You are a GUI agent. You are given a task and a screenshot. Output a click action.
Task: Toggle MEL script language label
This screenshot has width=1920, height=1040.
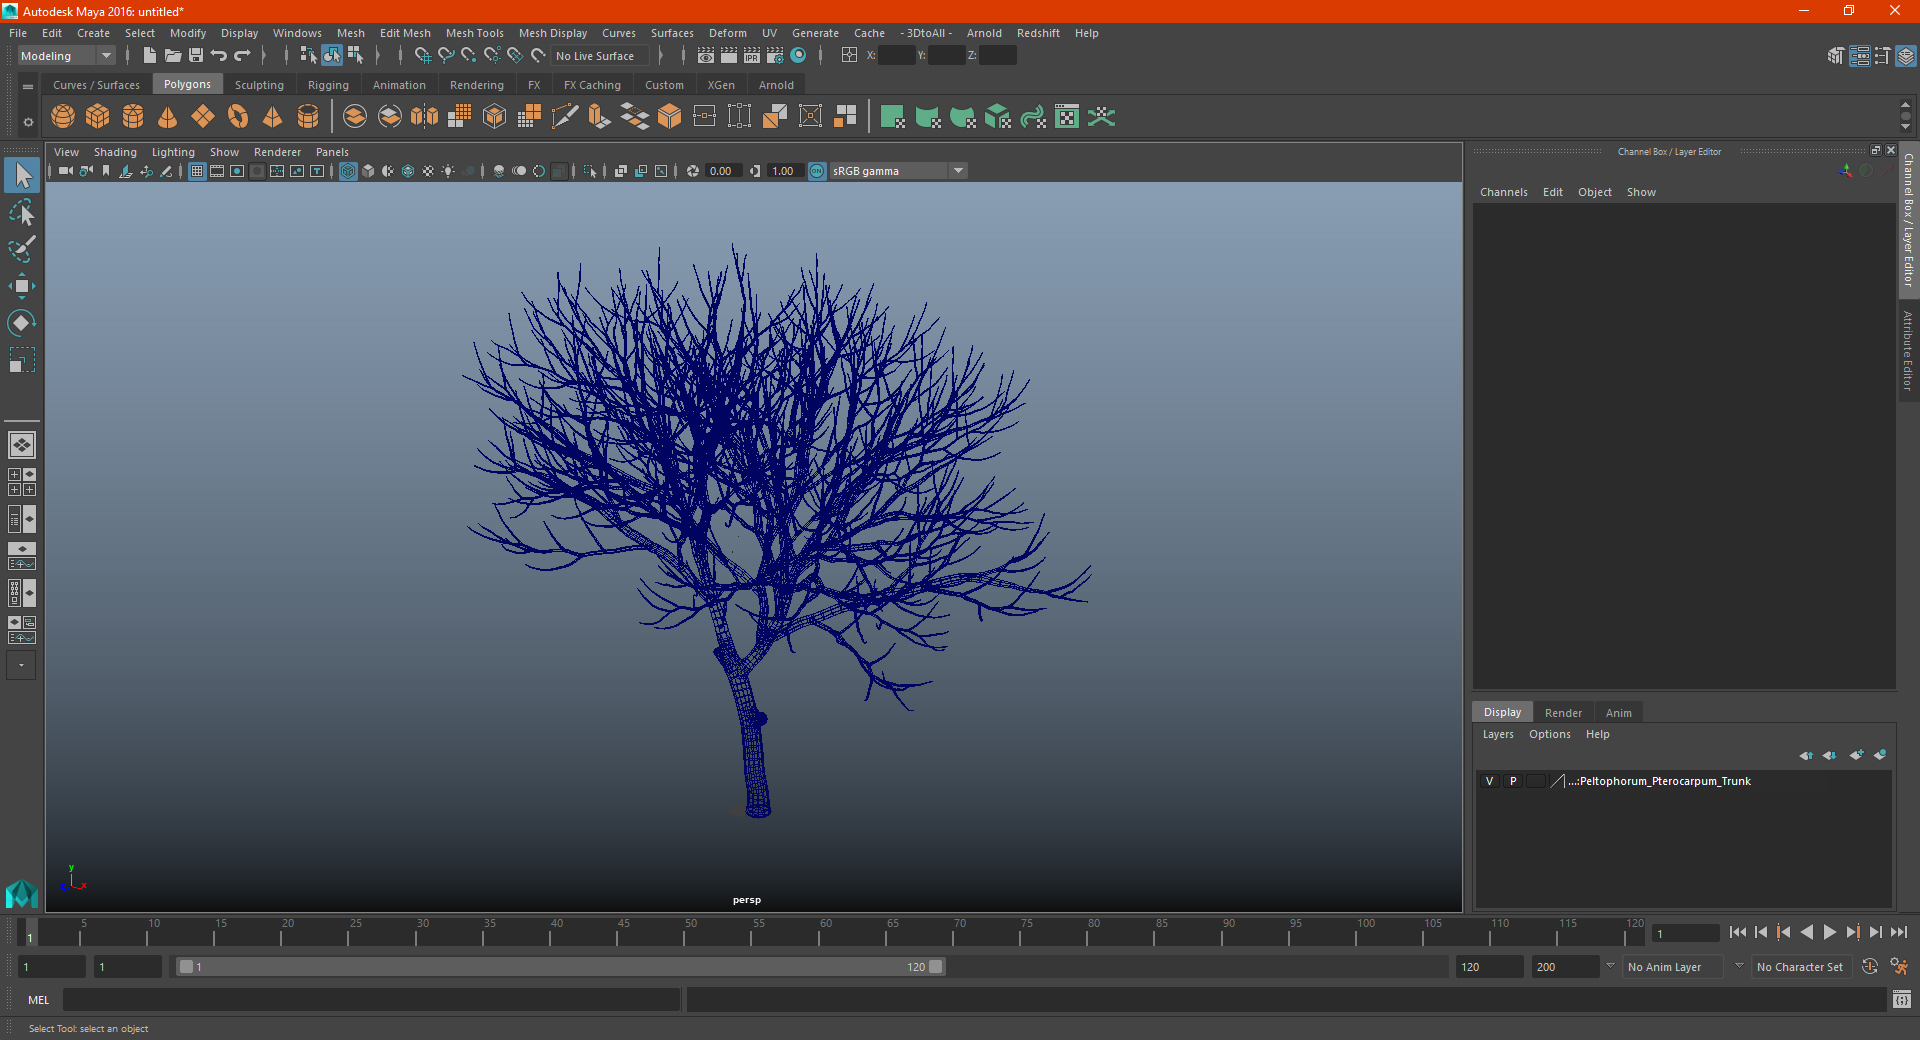click(x=38, y=1000)
